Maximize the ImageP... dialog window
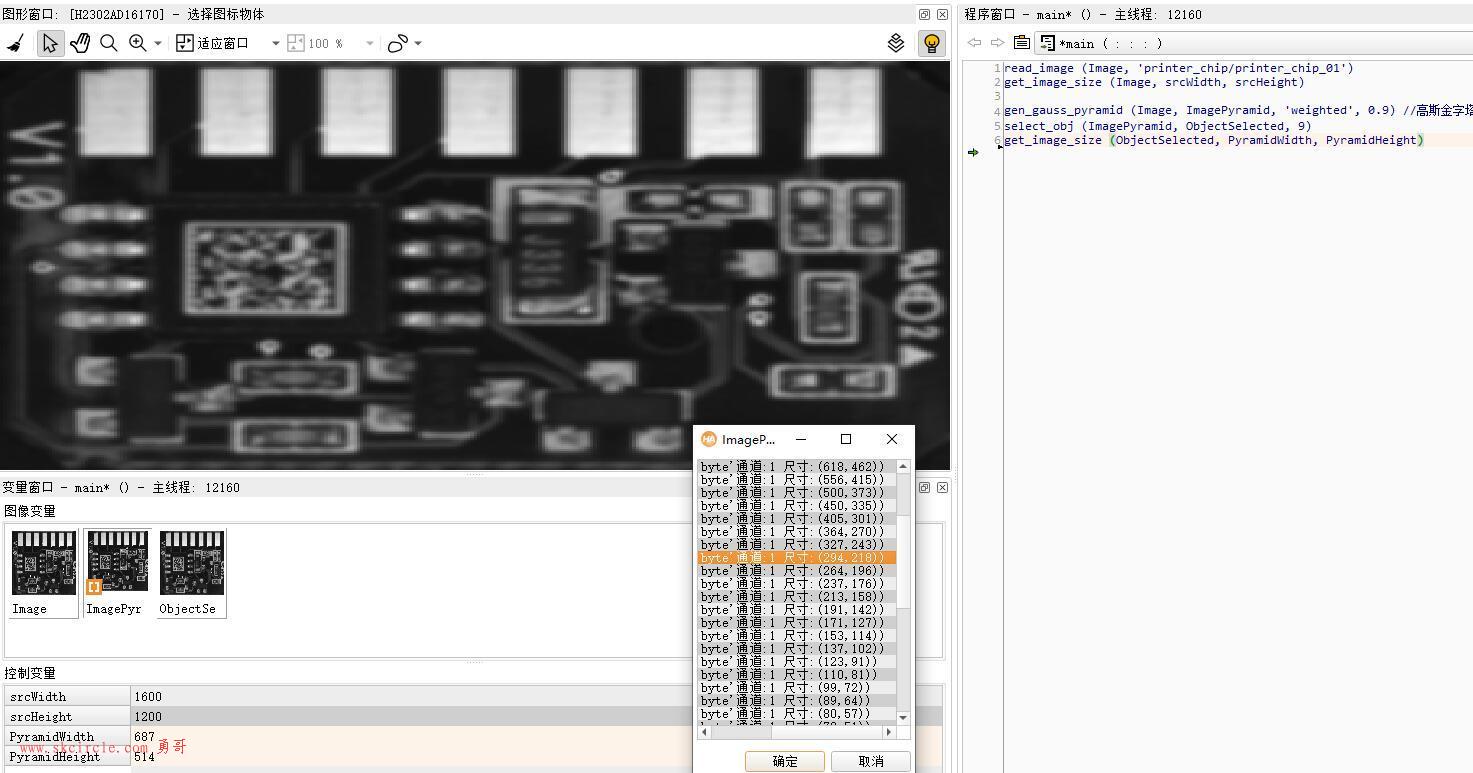Screen dimensions: 1473x773 pyautogui.click(x=846, y=439)
